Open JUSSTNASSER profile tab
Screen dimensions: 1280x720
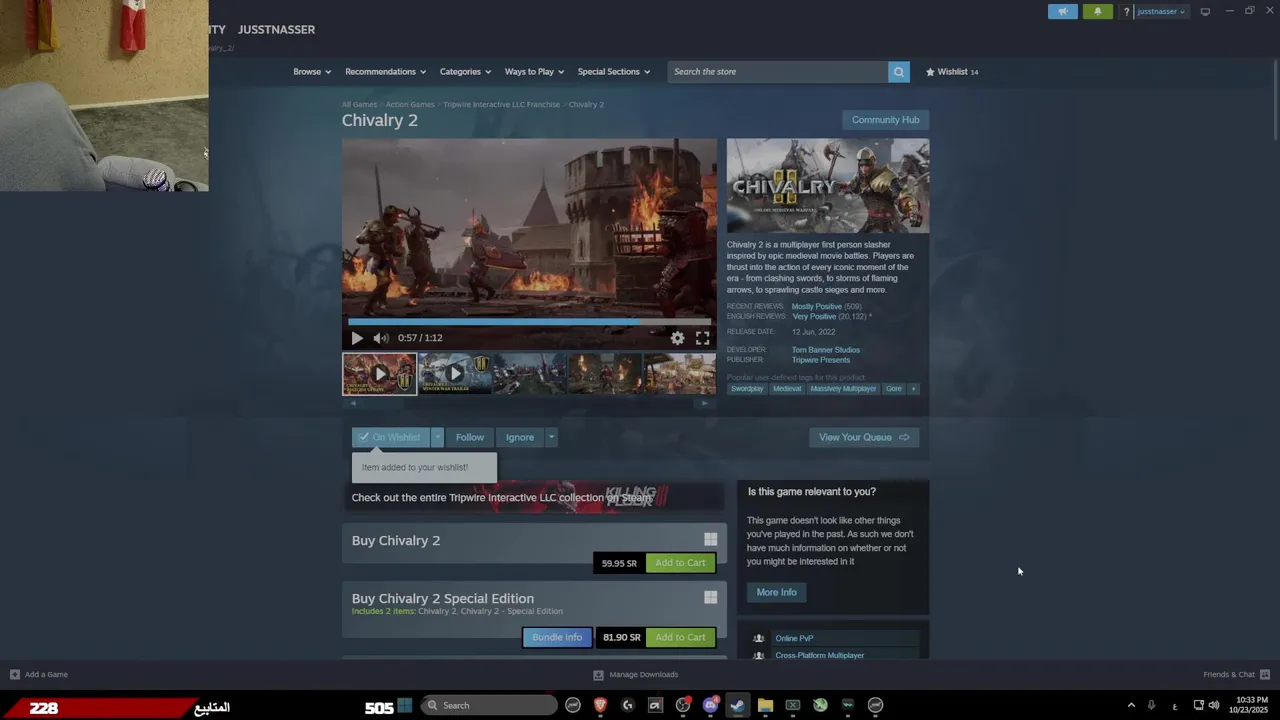(x=276, y=29)
